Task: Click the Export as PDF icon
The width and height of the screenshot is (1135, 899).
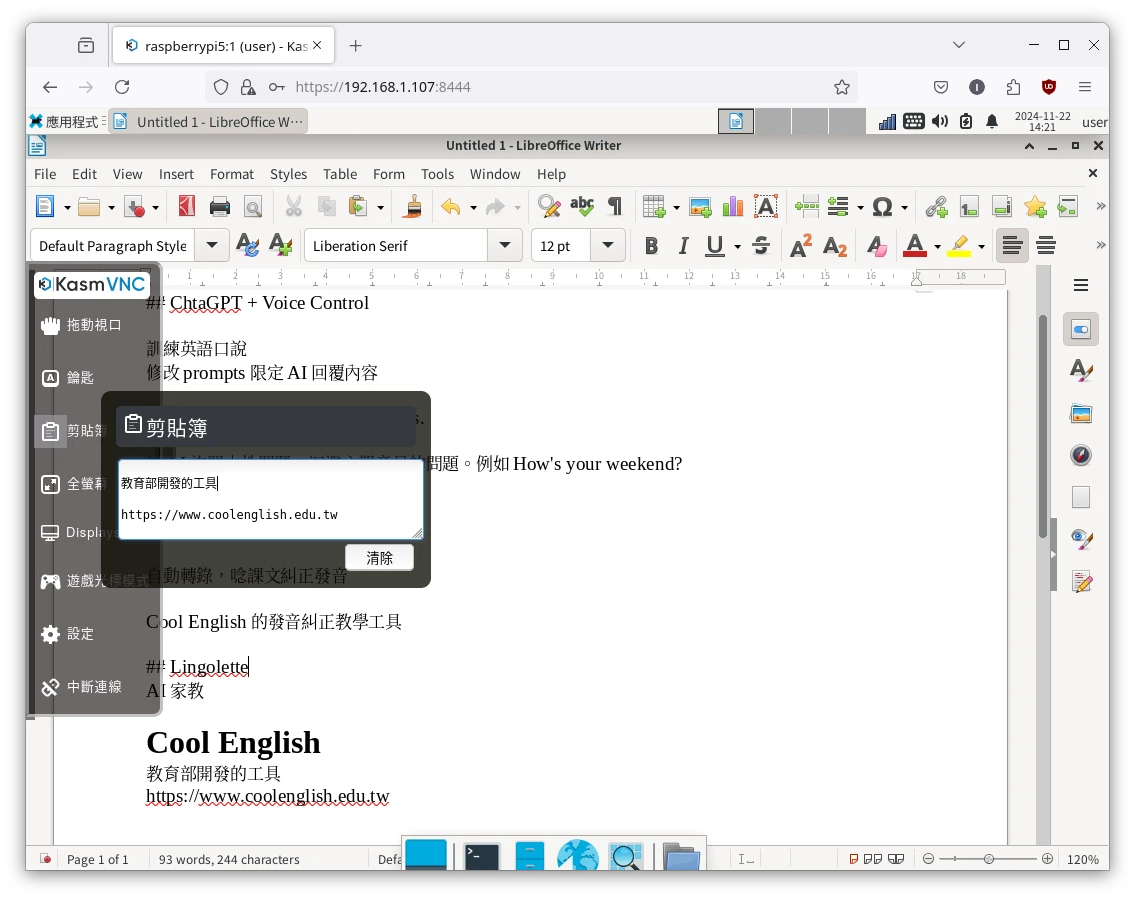Action: [187, 207]
